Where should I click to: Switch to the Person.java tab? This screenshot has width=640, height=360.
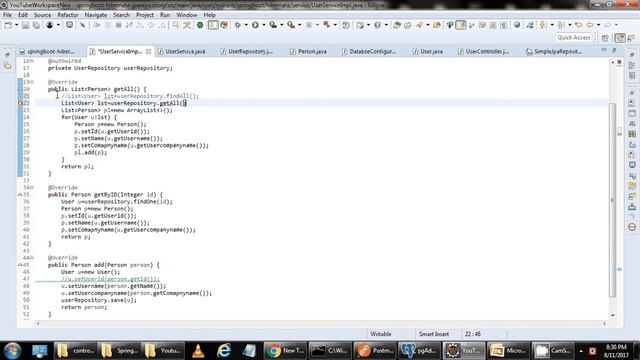309,51
